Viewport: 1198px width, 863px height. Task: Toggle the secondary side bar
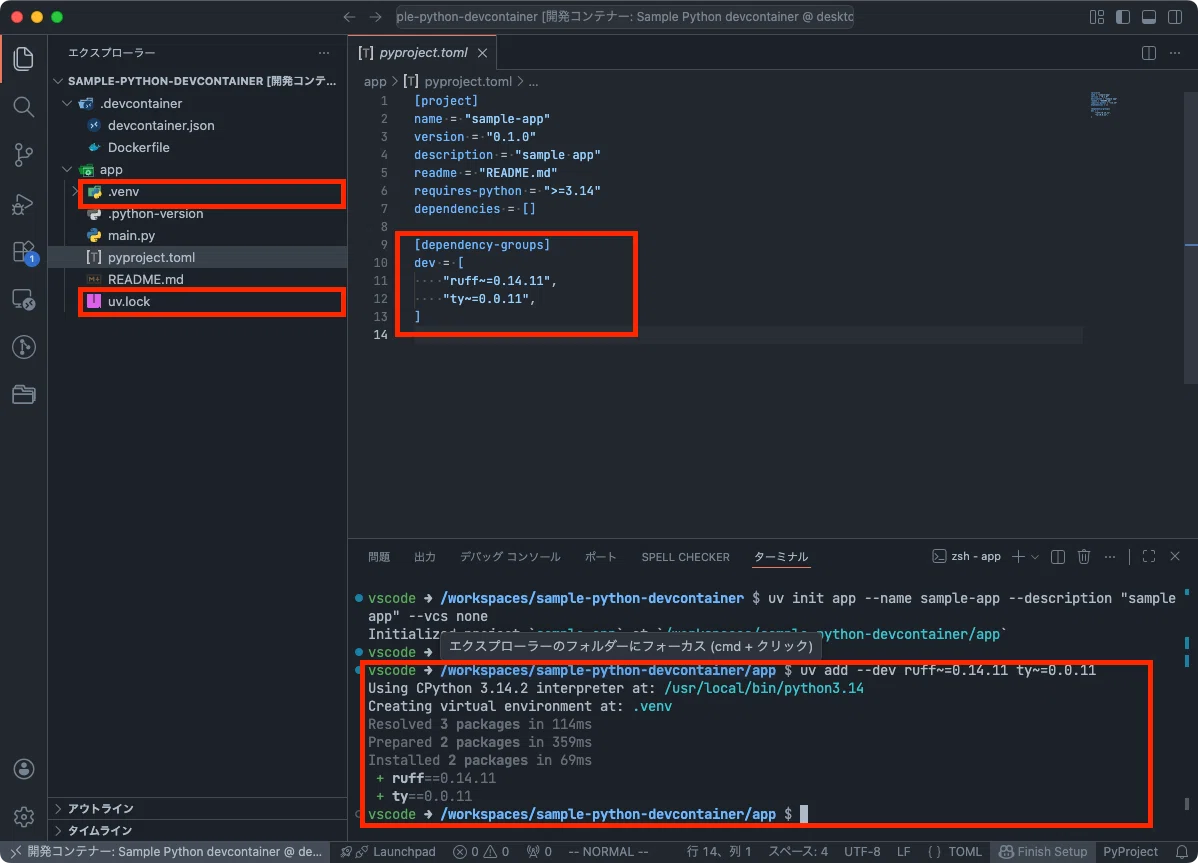click(1174, 17)
